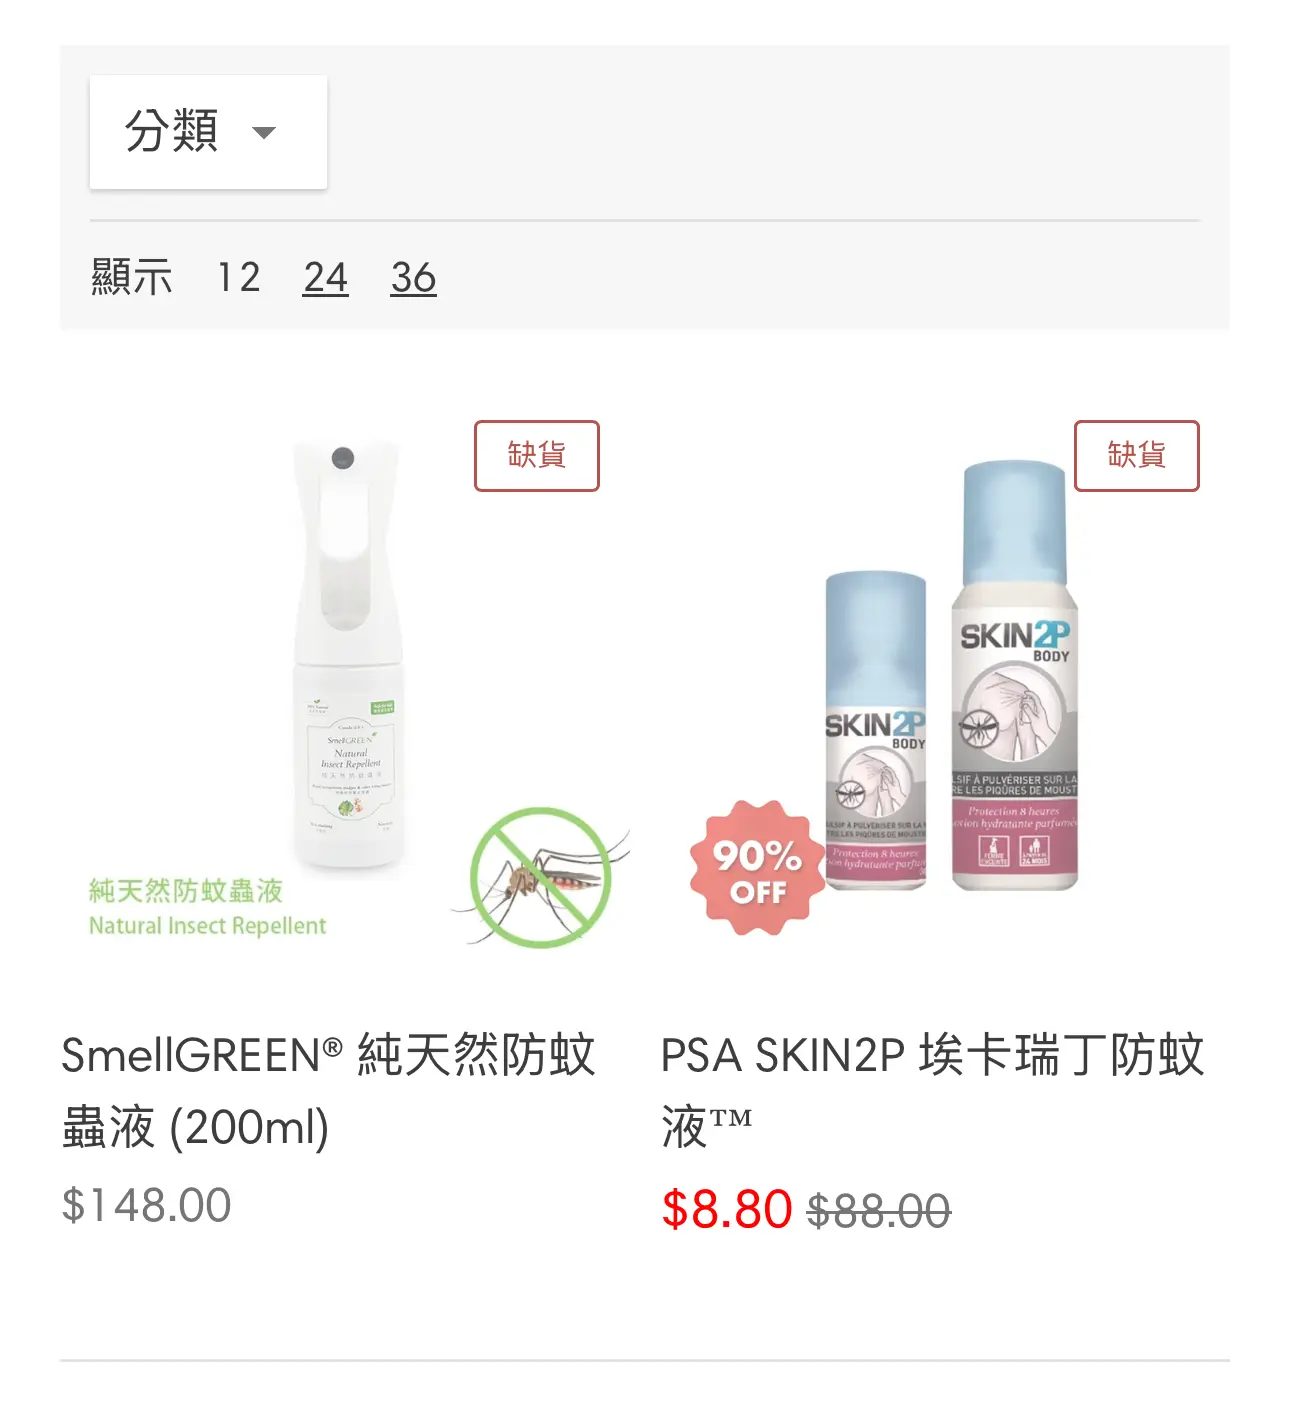Click the smaller SKIN2P bottle
This screenshot has width=1290, height=1404.
pos(876,731)
